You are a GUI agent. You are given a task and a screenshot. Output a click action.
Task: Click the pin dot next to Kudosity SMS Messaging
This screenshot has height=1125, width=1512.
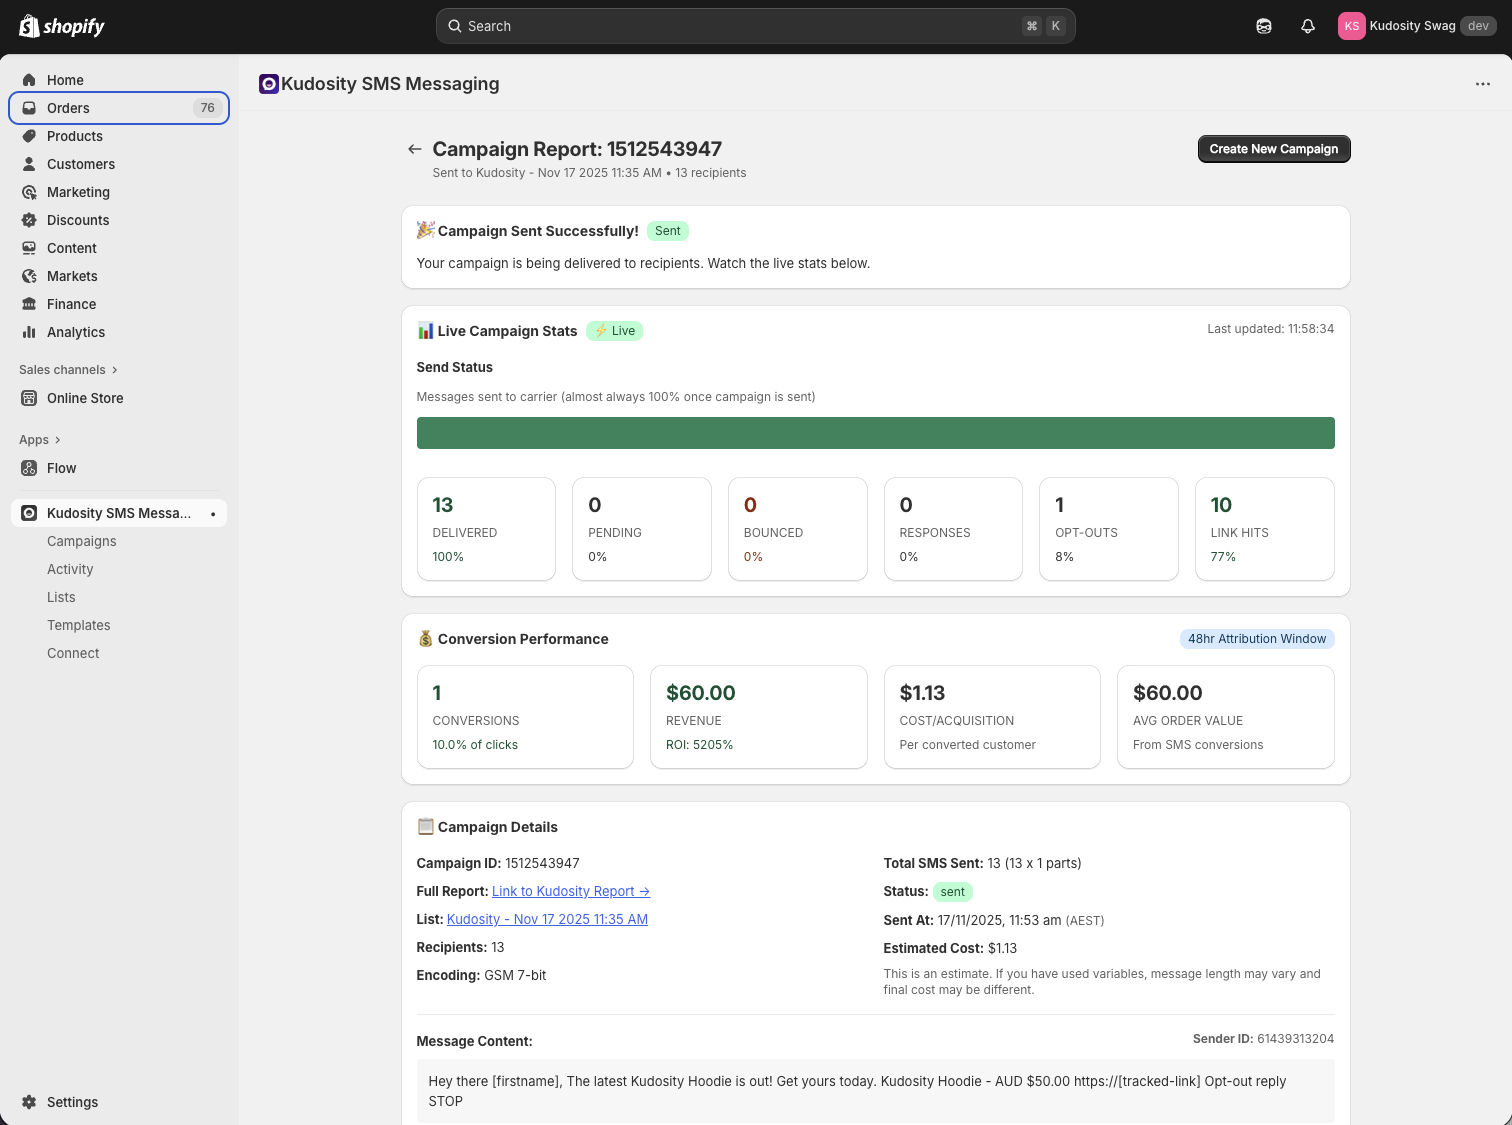[x=213, y=514]
